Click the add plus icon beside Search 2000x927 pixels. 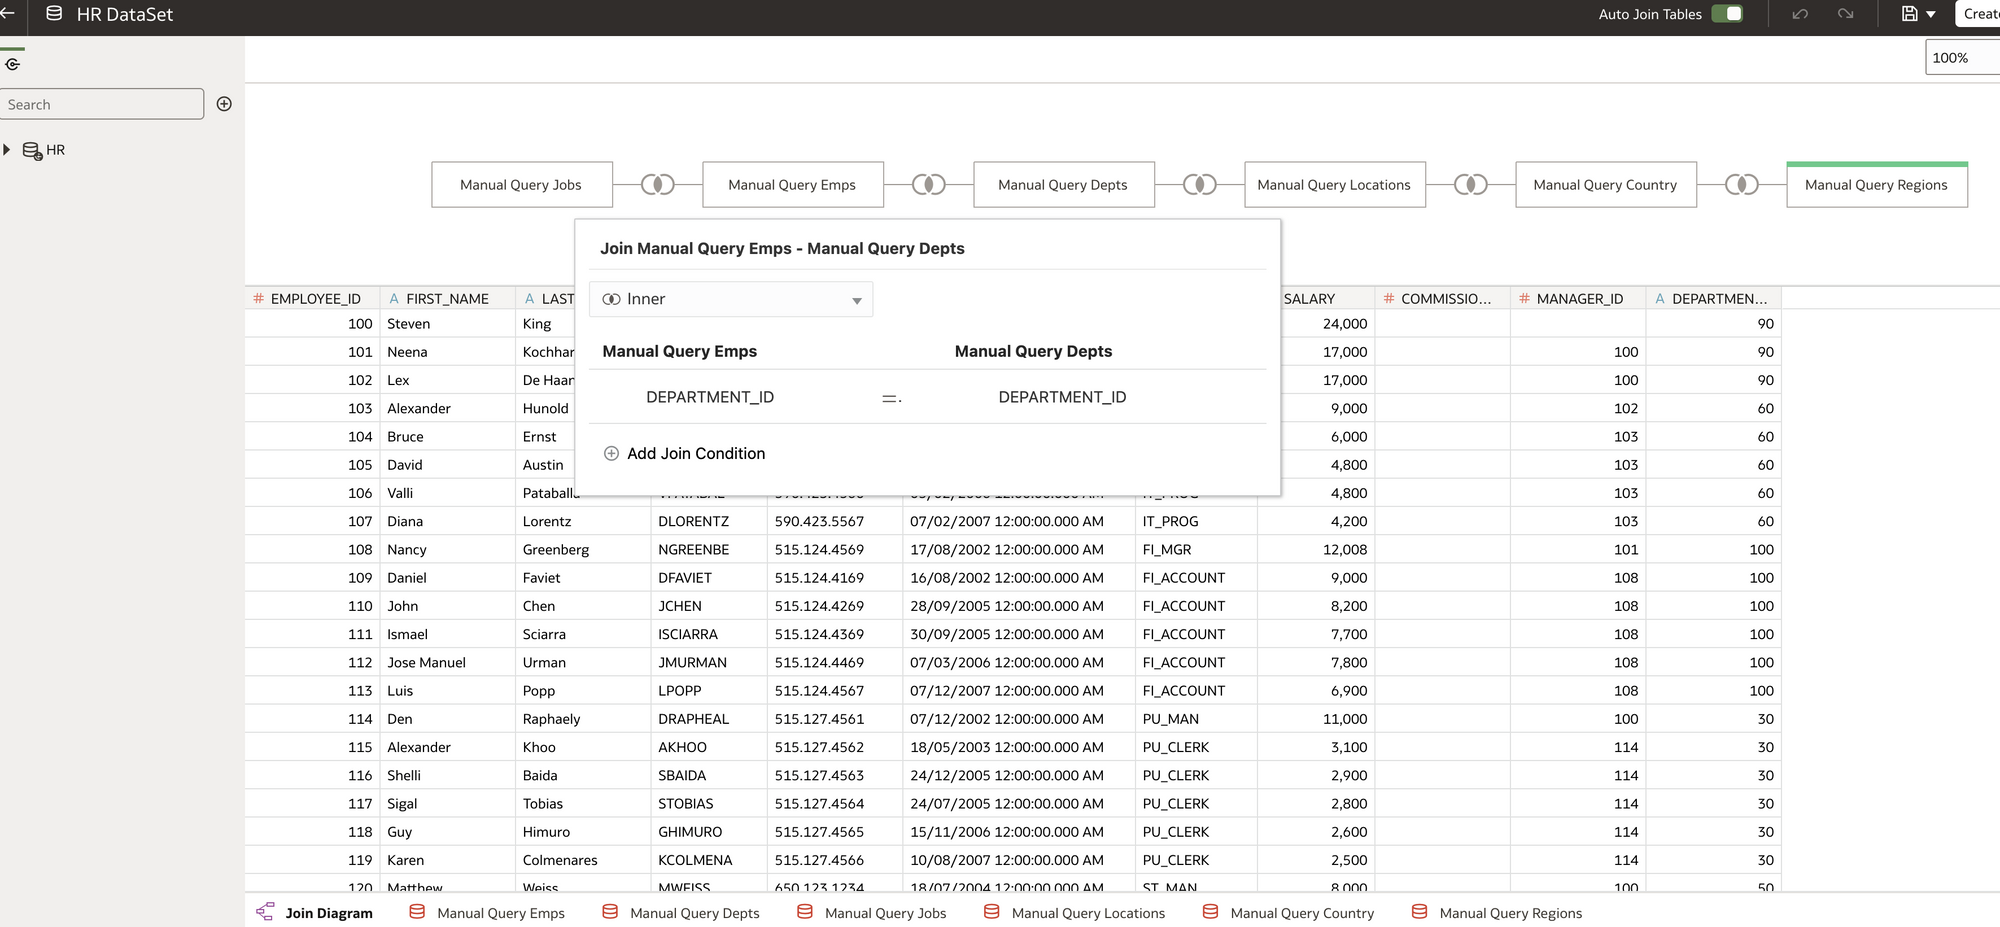pyautogui.click(x=224, y=104)
